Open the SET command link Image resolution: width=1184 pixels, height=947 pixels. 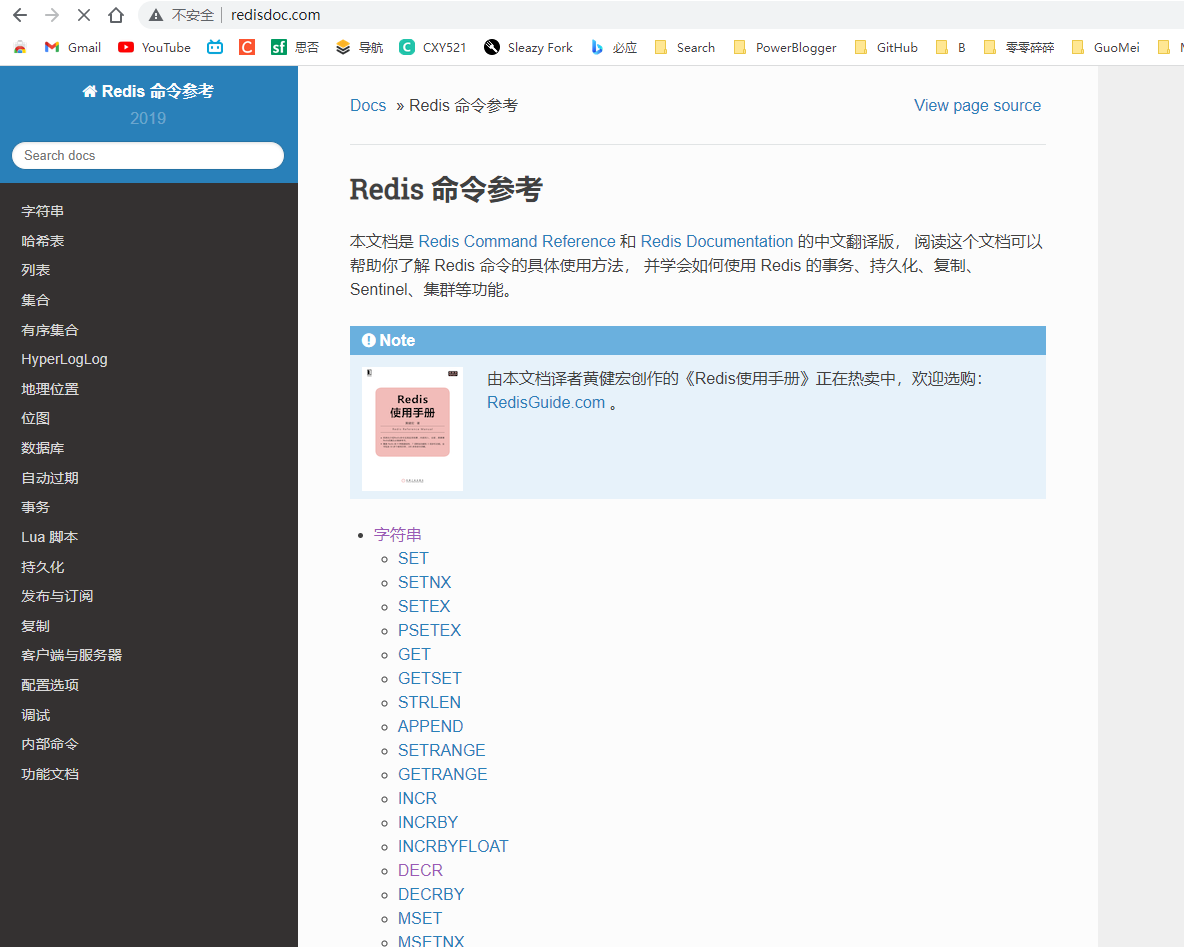pyautogui.click(x=413, y=559)
